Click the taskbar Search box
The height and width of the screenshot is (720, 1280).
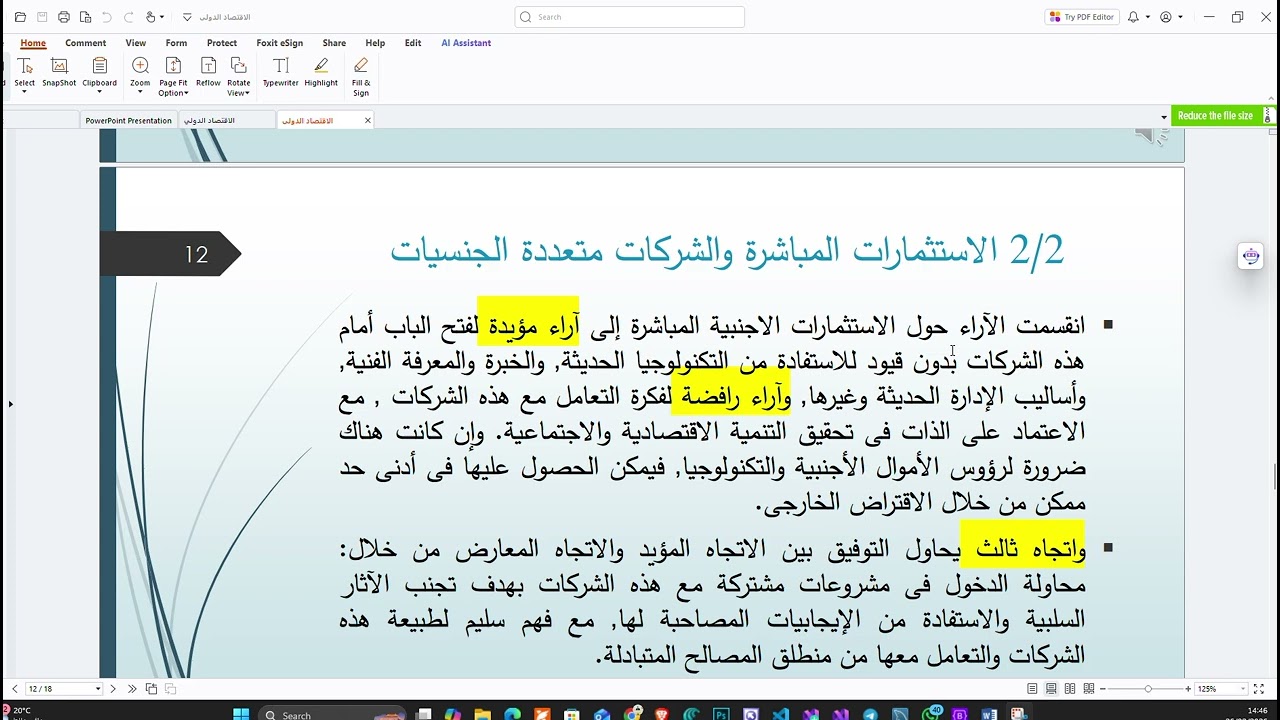pos(330,714)
